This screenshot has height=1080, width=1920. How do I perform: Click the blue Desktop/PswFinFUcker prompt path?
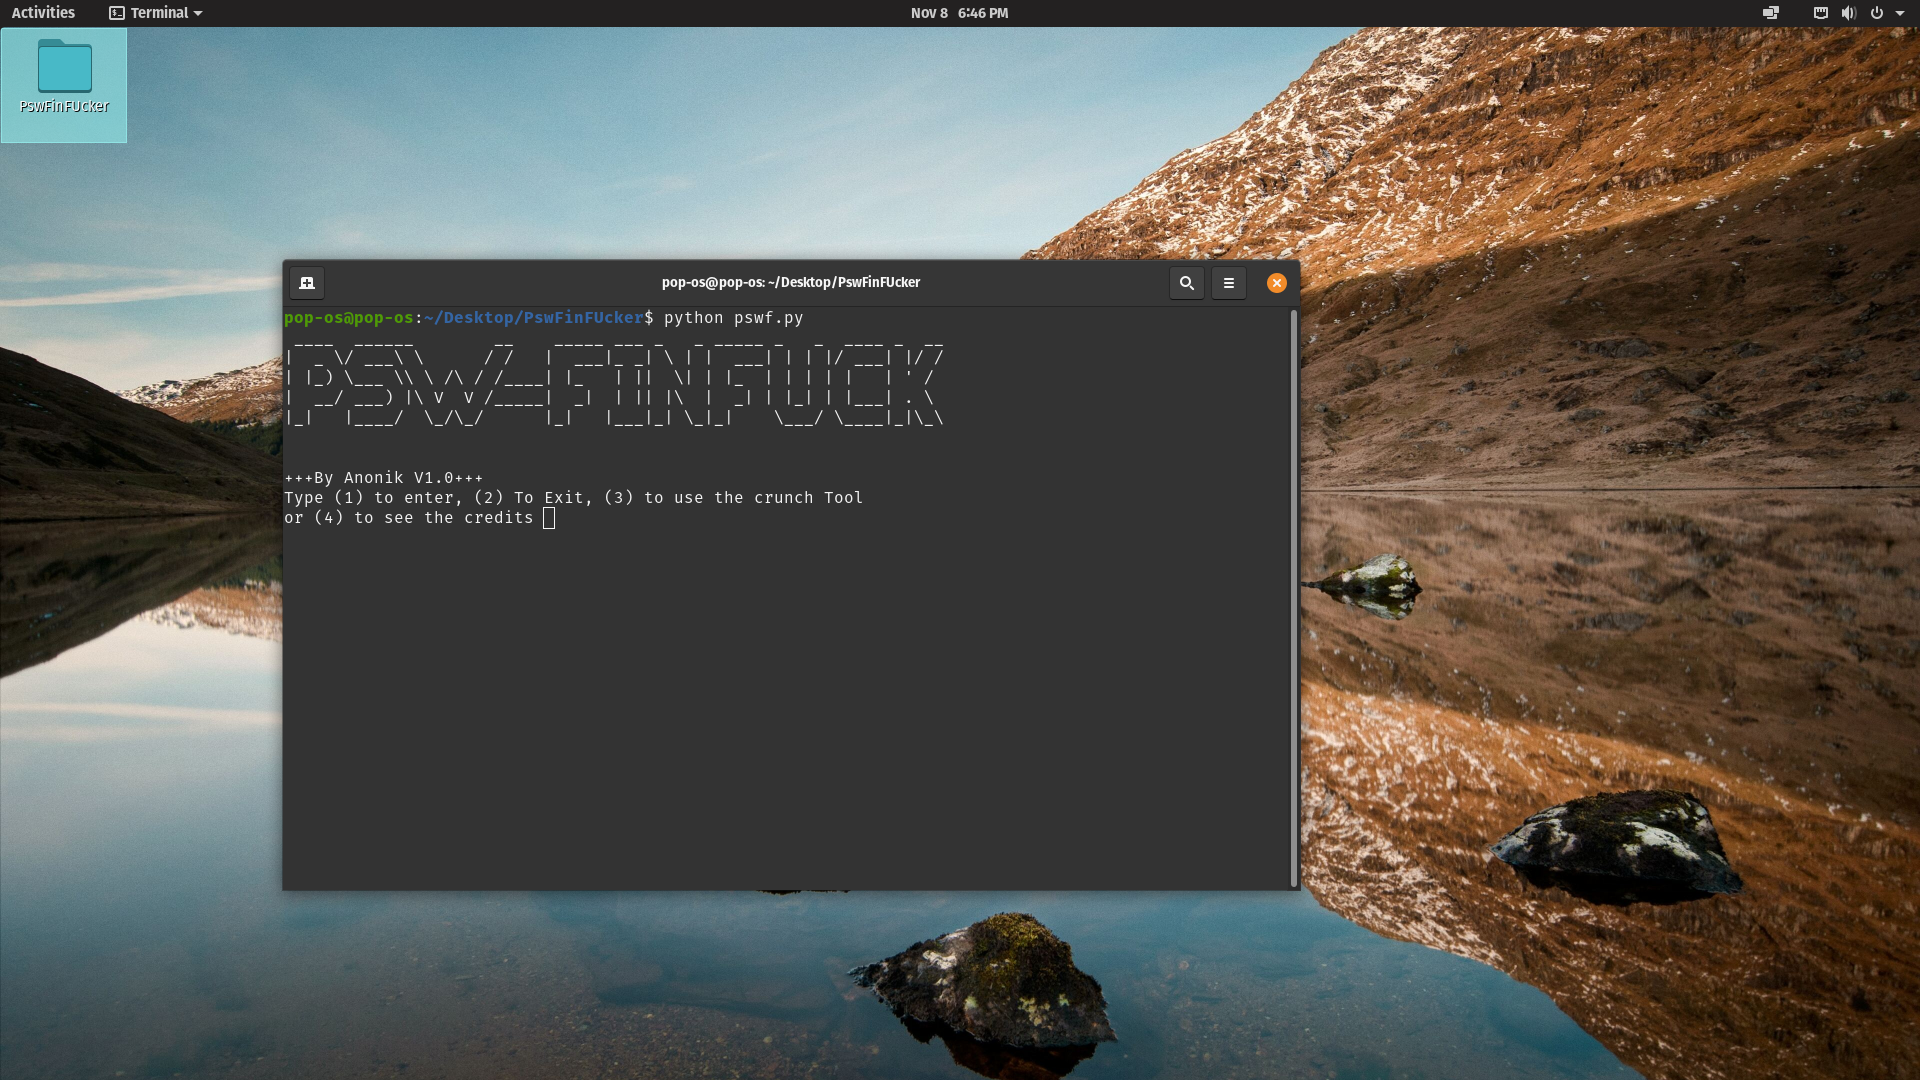[534, 318]
